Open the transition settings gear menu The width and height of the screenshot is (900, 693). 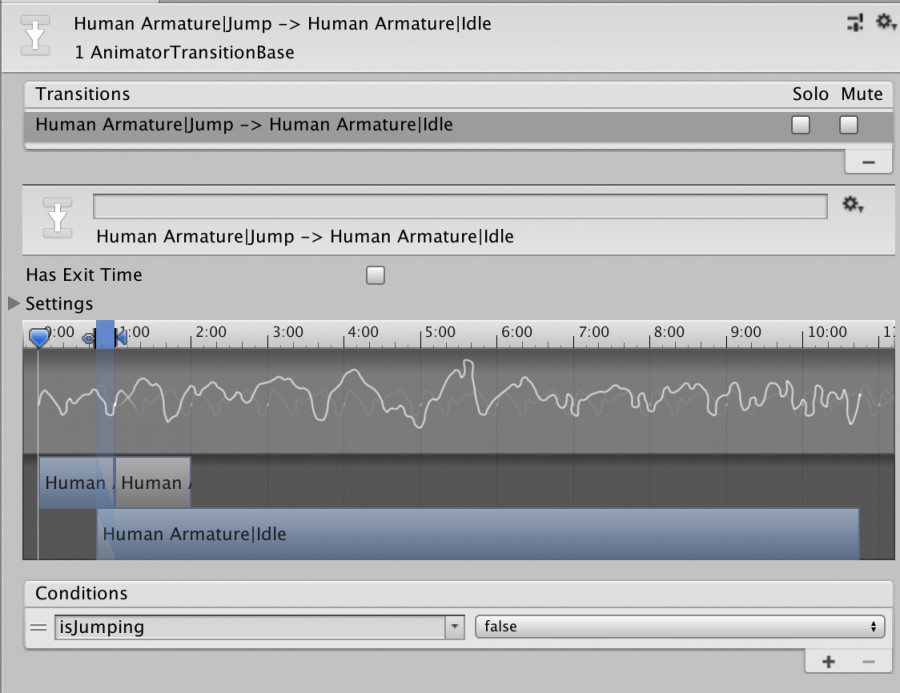852,204
